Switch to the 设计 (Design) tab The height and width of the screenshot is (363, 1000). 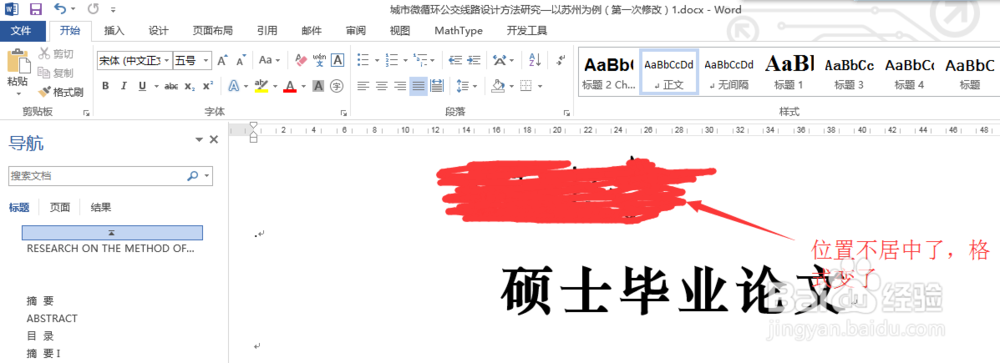[x=158, y=31]
